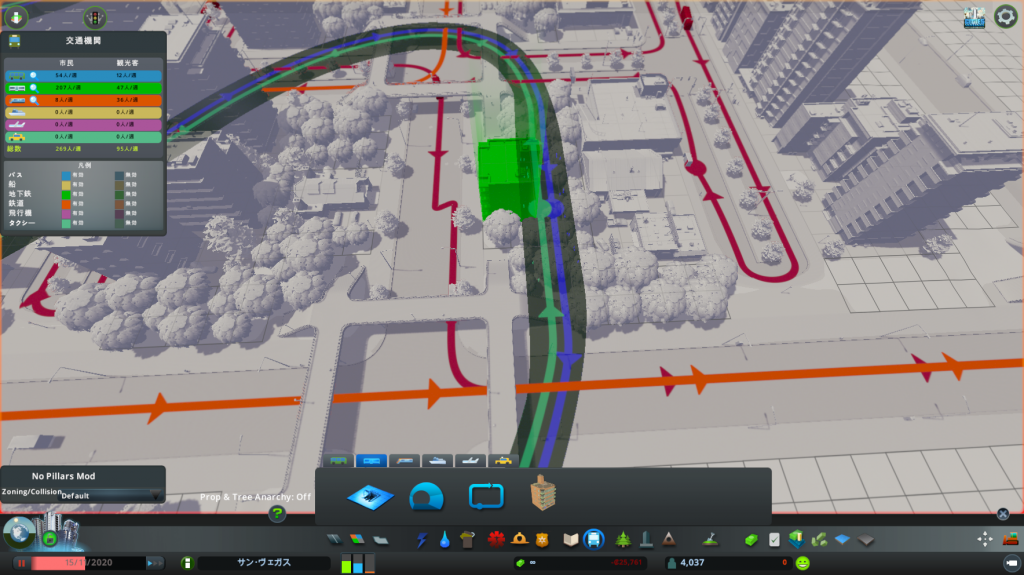Click the traffic light icon at top left
The image size is (1024, 575).
[x=95, y=17]
